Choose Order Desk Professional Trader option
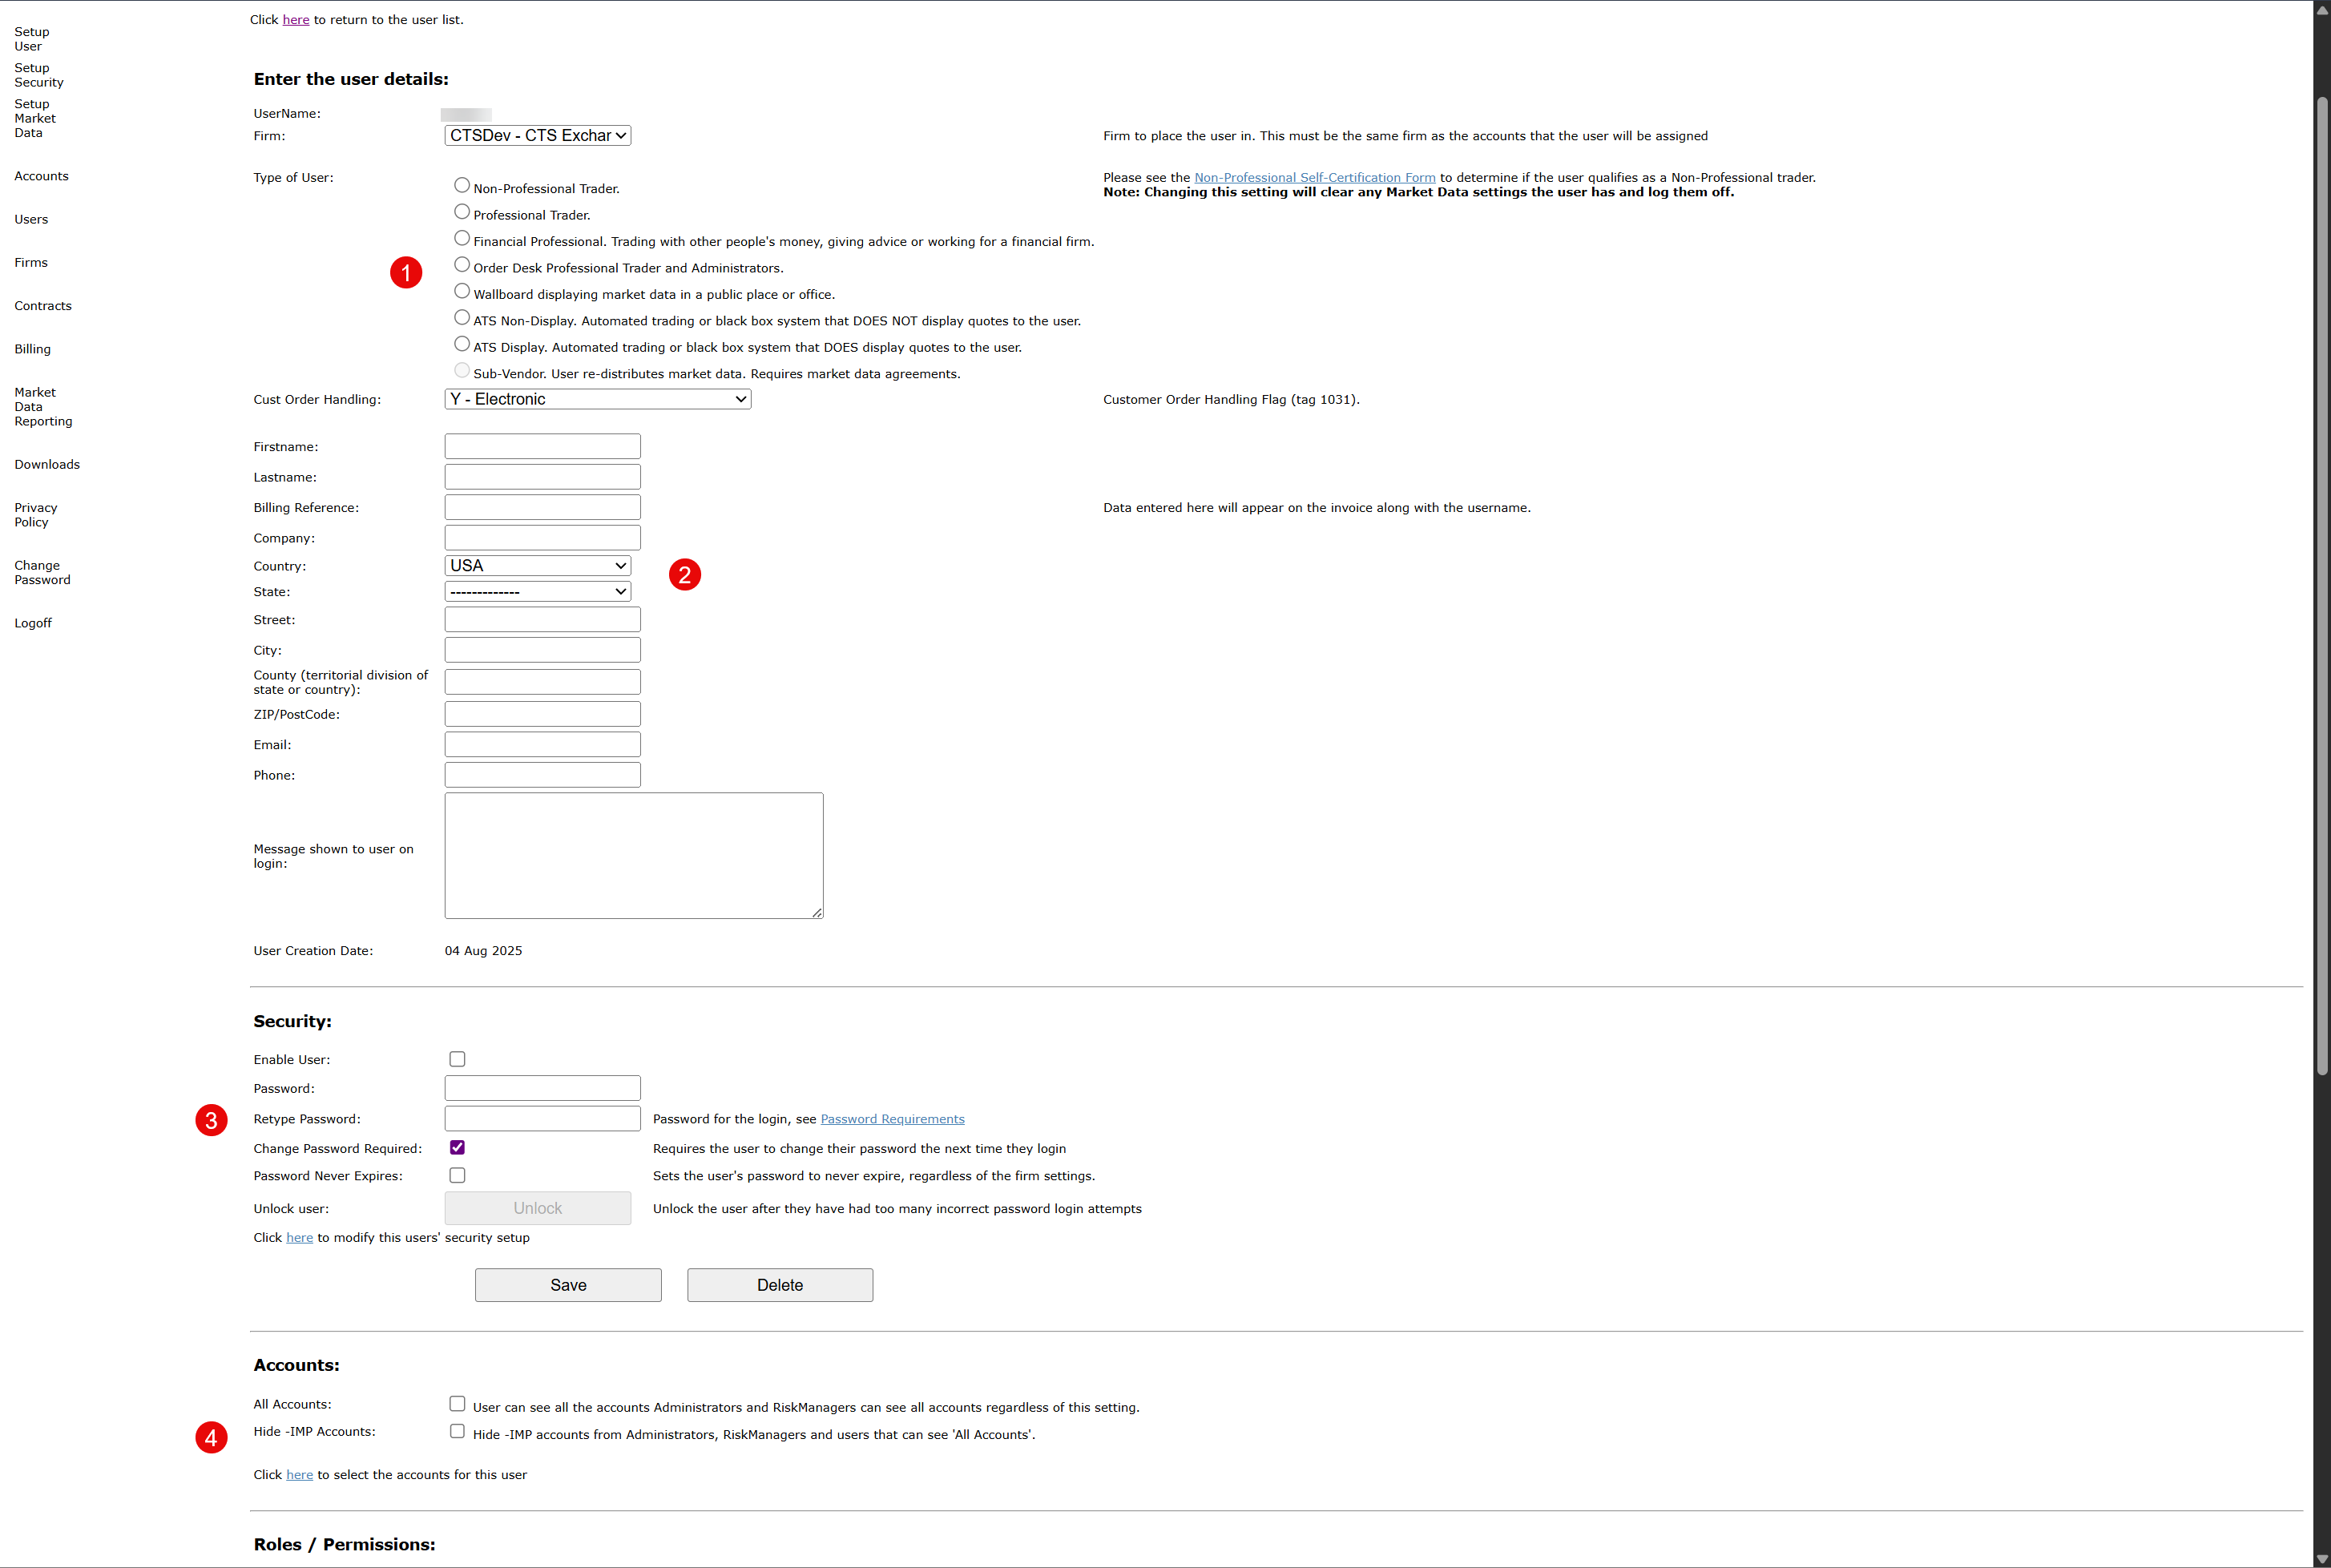This screenshot has height=1568, width=2331. pos(461,265)
